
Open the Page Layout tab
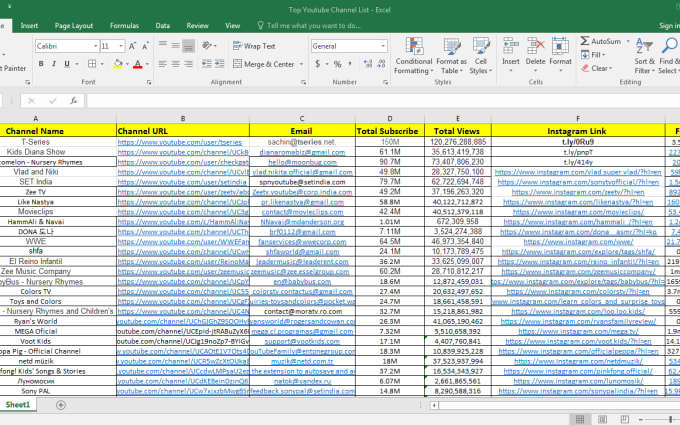pos(74,26)
